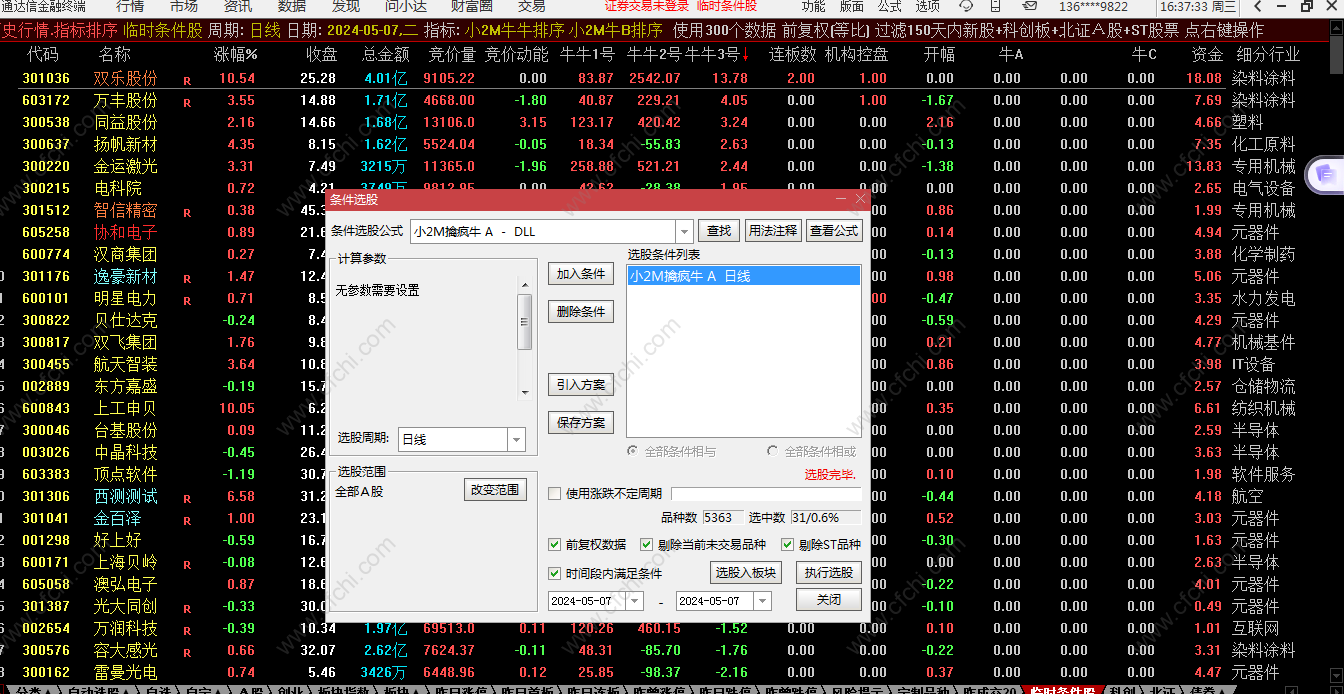Select 全部条件相或 radio button
The width and height of the screenshot is (1344, 694).
772,452
